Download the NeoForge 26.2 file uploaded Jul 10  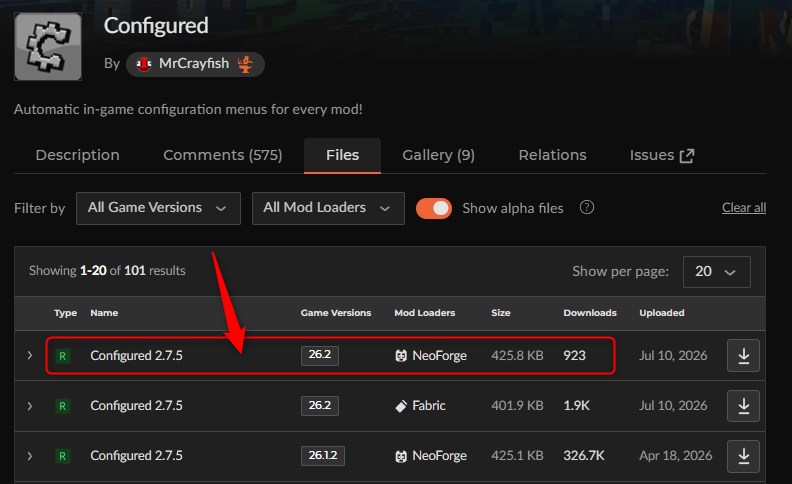pyautogui.click(x=744, y=356)
